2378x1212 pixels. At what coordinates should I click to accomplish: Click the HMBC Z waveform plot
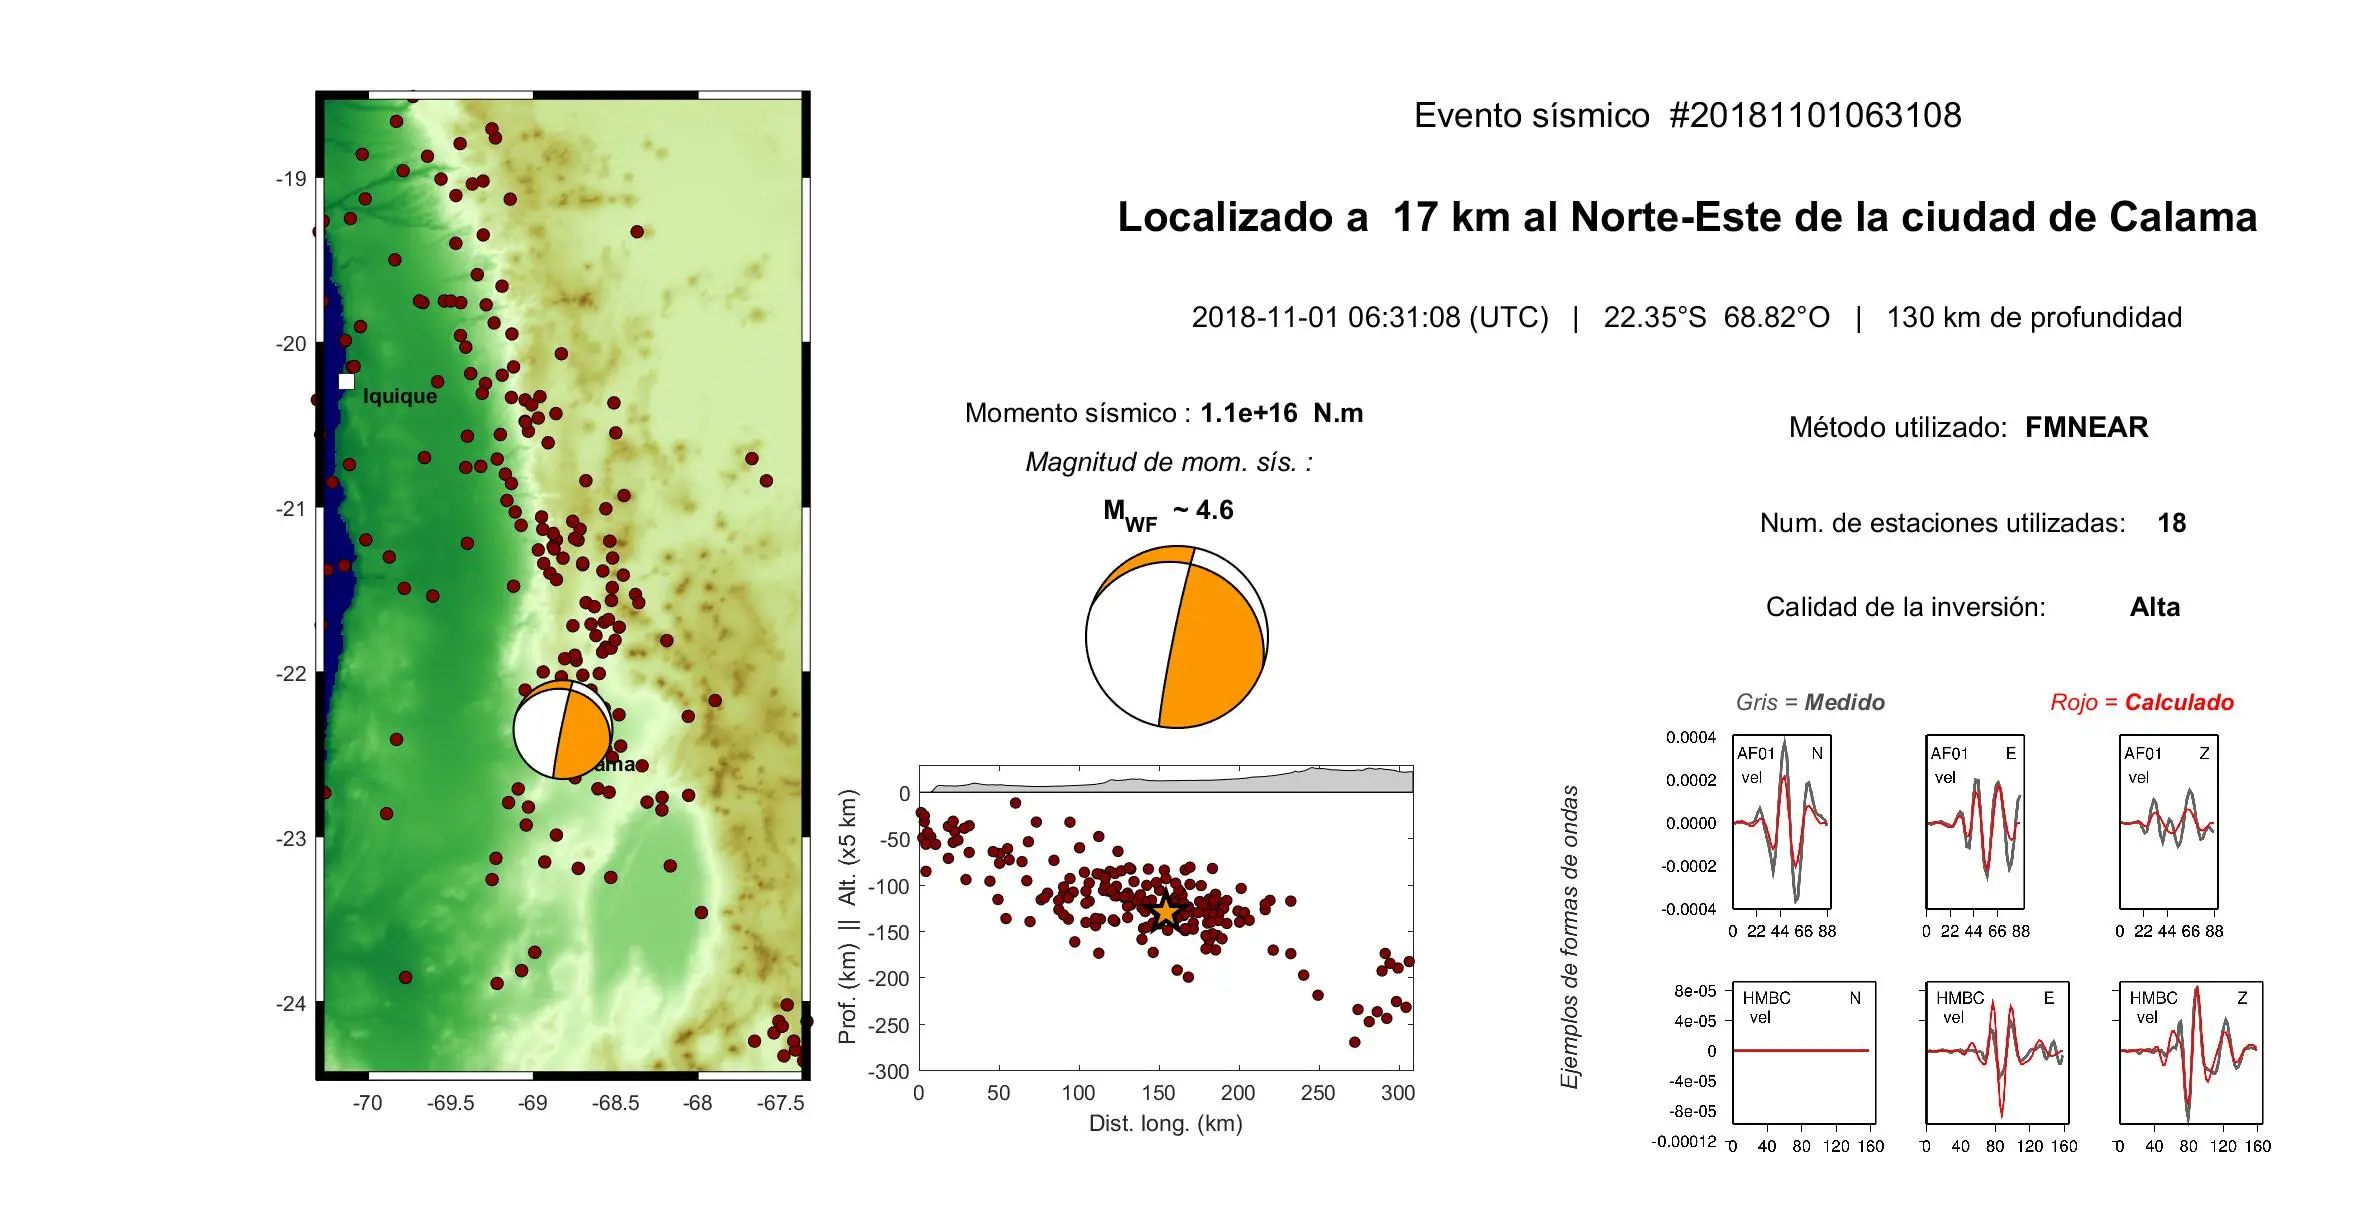point(2190,1053)
